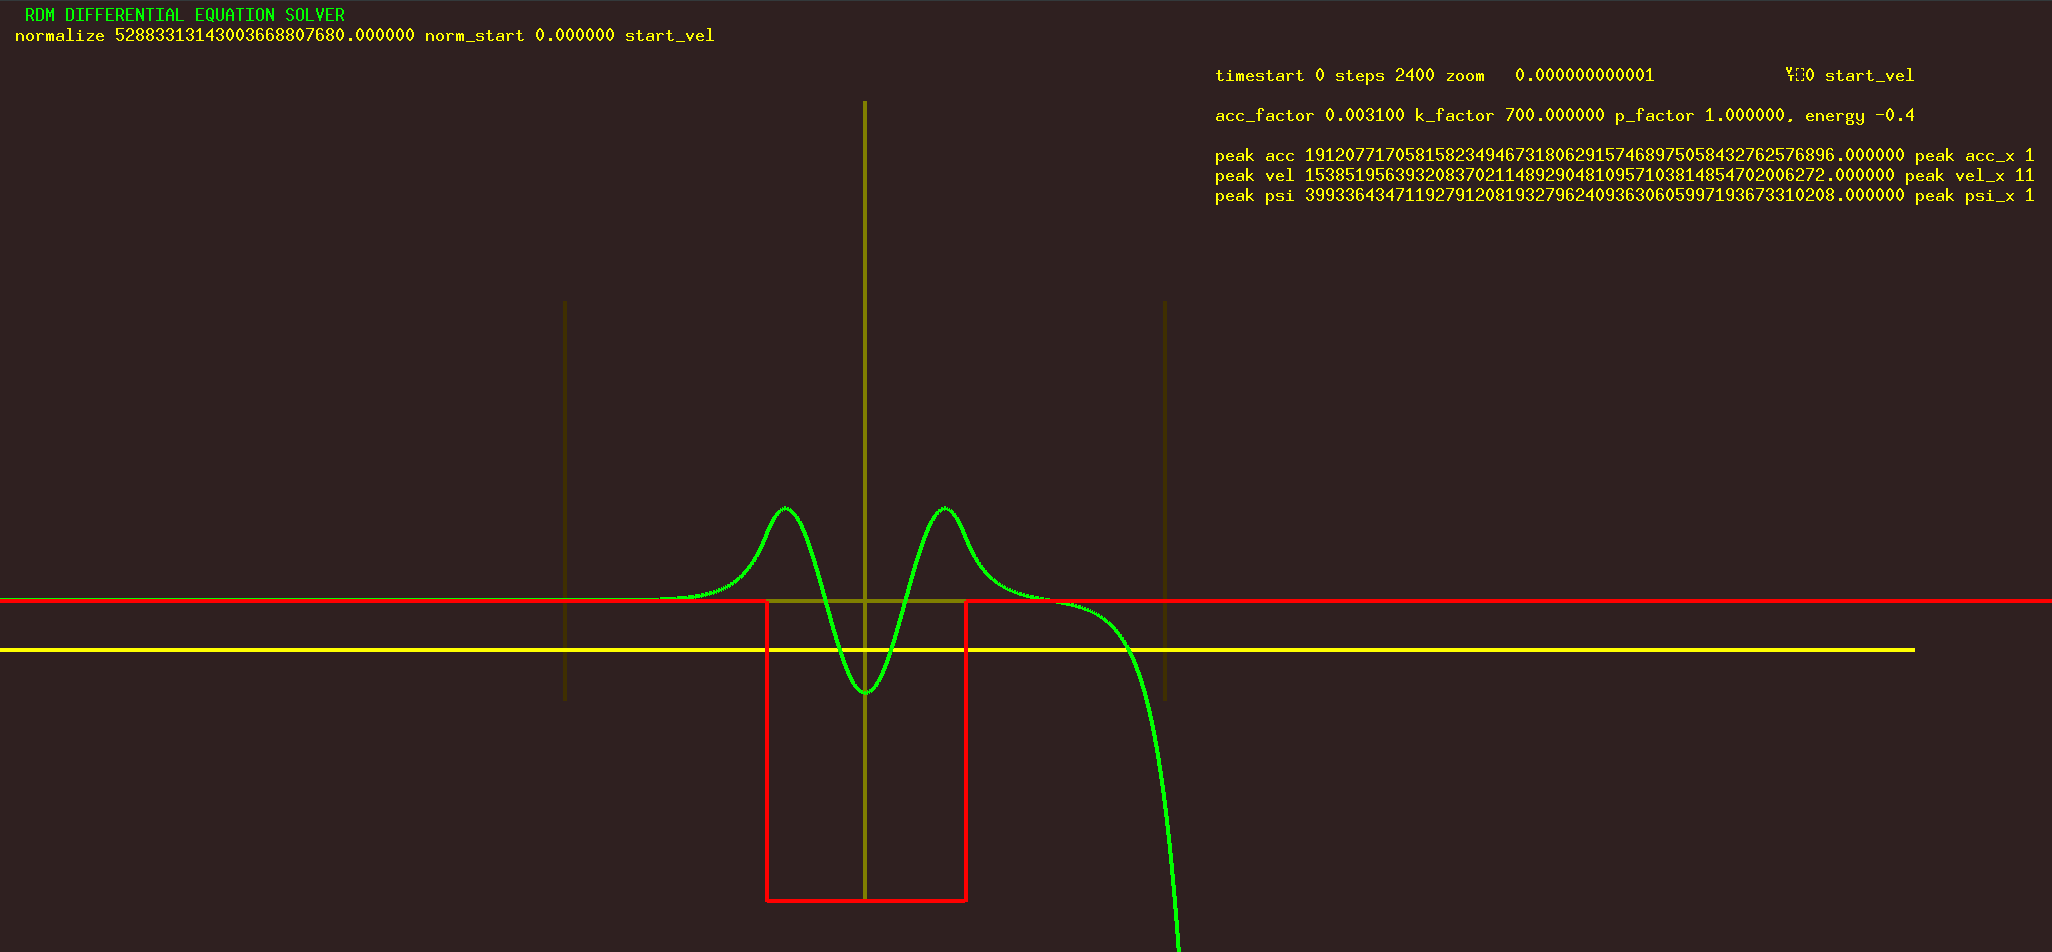Click the timestart 0 parameter
Screen dimensions: 2052x952
[x=1269, y=76]
